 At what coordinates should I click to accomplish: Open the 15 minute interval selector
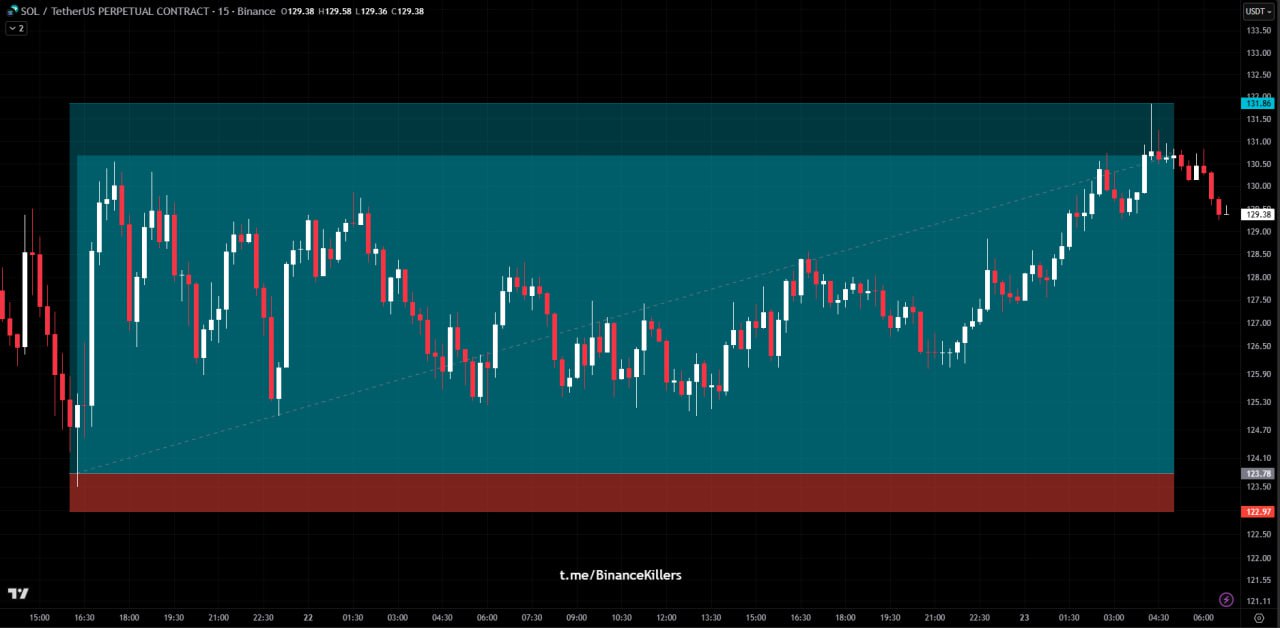click(219, 12)
